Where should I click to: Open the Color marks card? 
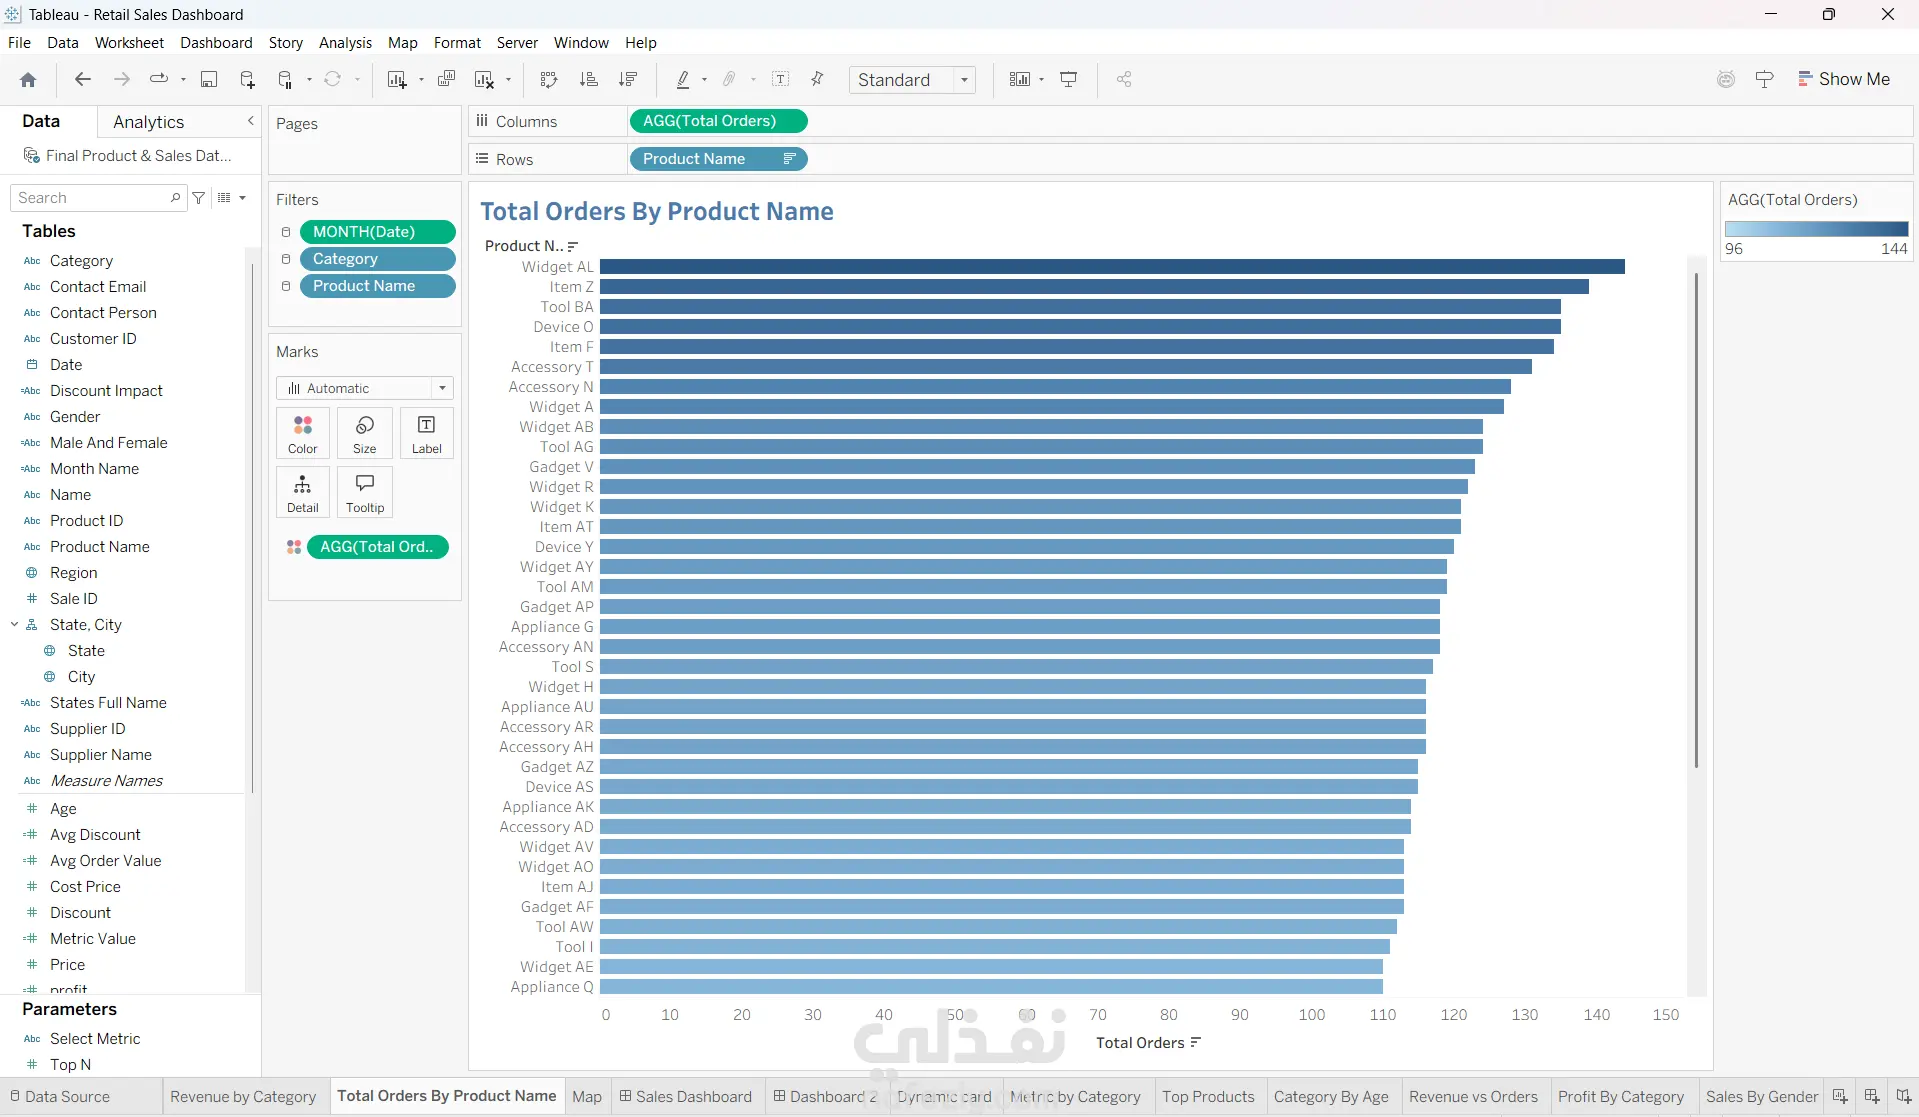[302, 434]
